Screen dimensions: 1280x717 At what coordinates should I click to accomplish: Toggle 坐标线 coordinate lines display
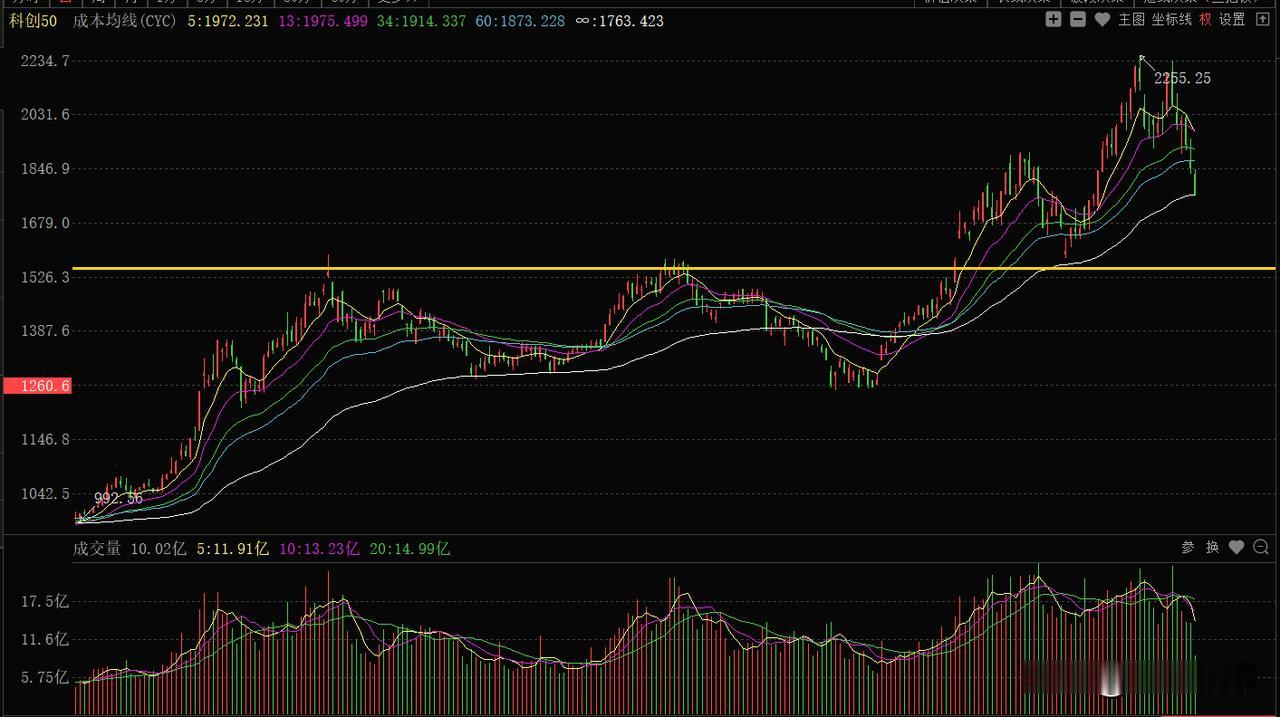pyautogui.click(x=1171, y=19)
